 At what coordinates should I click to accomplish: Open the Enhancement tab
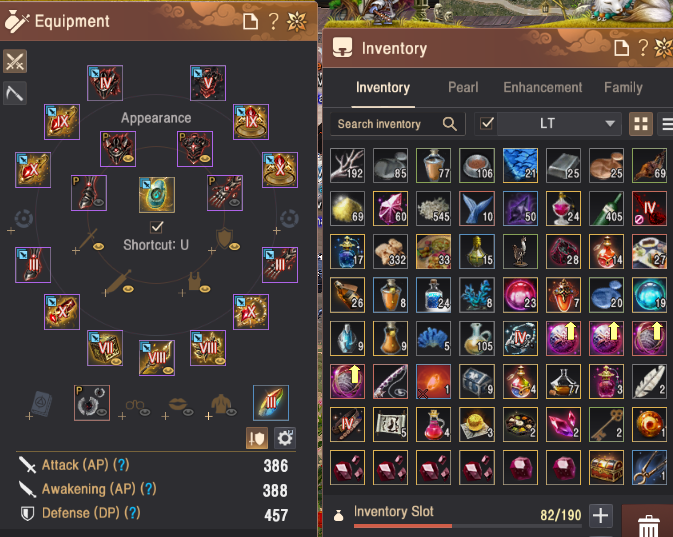click(x=543, y=88)
